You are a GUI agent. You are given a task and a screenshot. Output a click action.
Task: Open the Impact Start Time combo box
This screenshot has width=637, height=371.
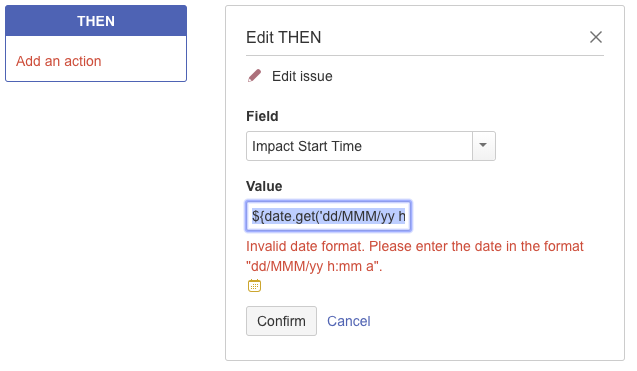370,146
